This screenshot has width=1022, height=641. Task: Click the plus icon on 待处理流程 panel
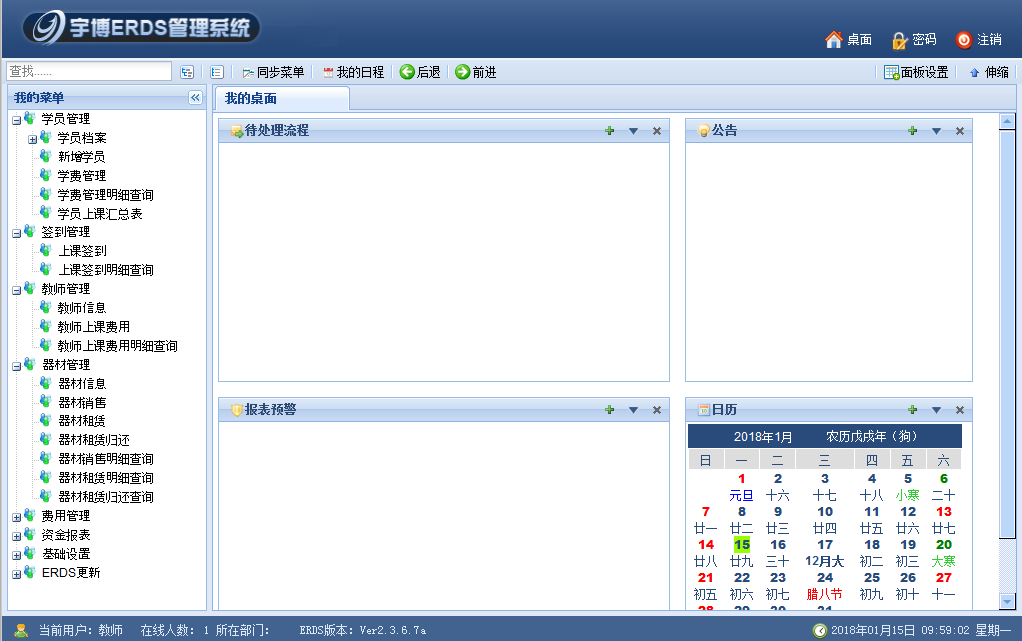coord(609,131)
